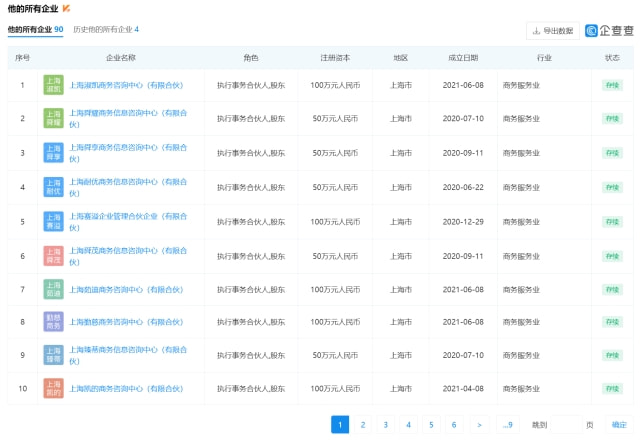This screenshot has width=641, height=444.
Task: Open the company name link in row 9
Action: click(128, 355)
